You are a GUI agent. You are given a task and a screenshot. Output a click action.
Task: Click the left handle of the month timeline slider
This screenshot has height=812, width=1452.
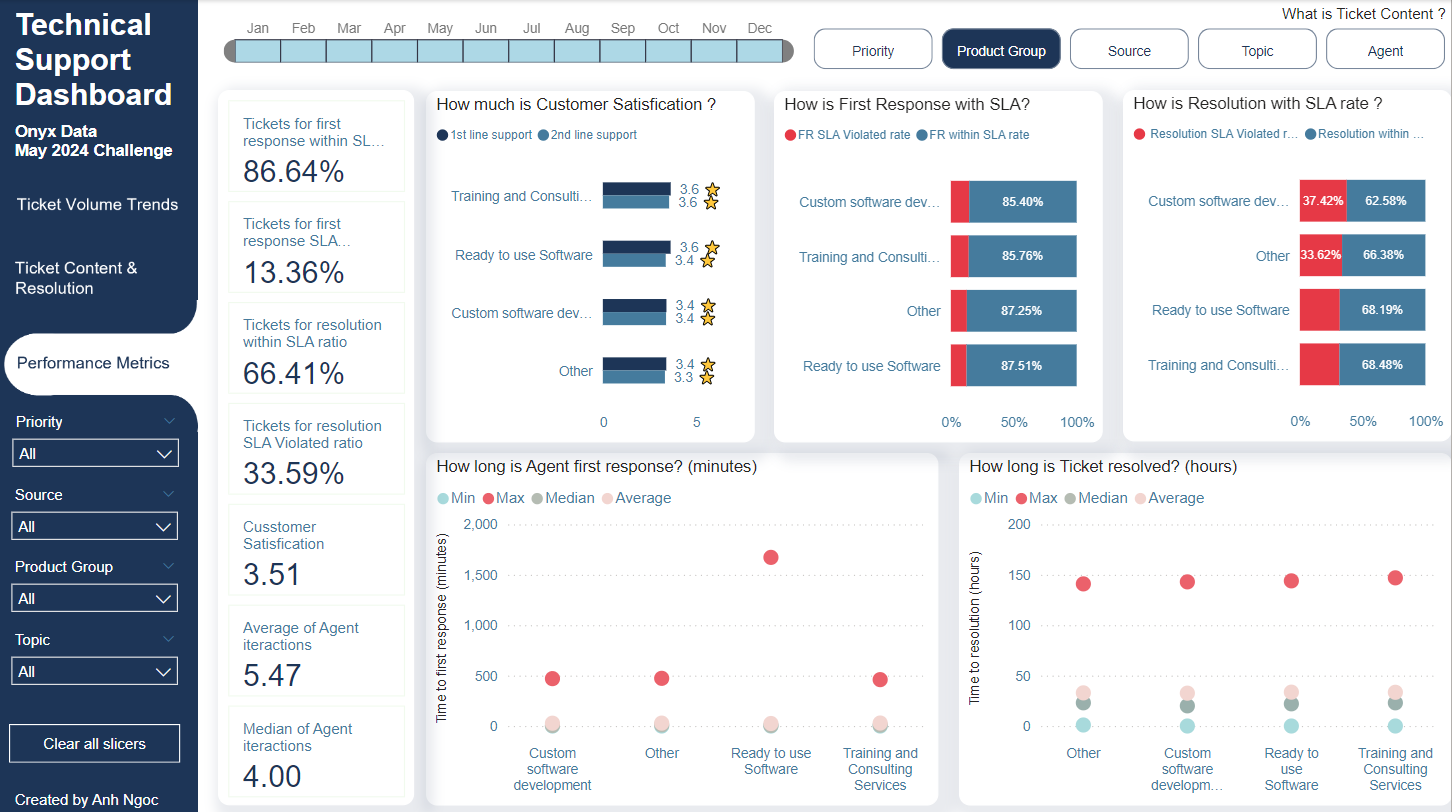(230, 51)
